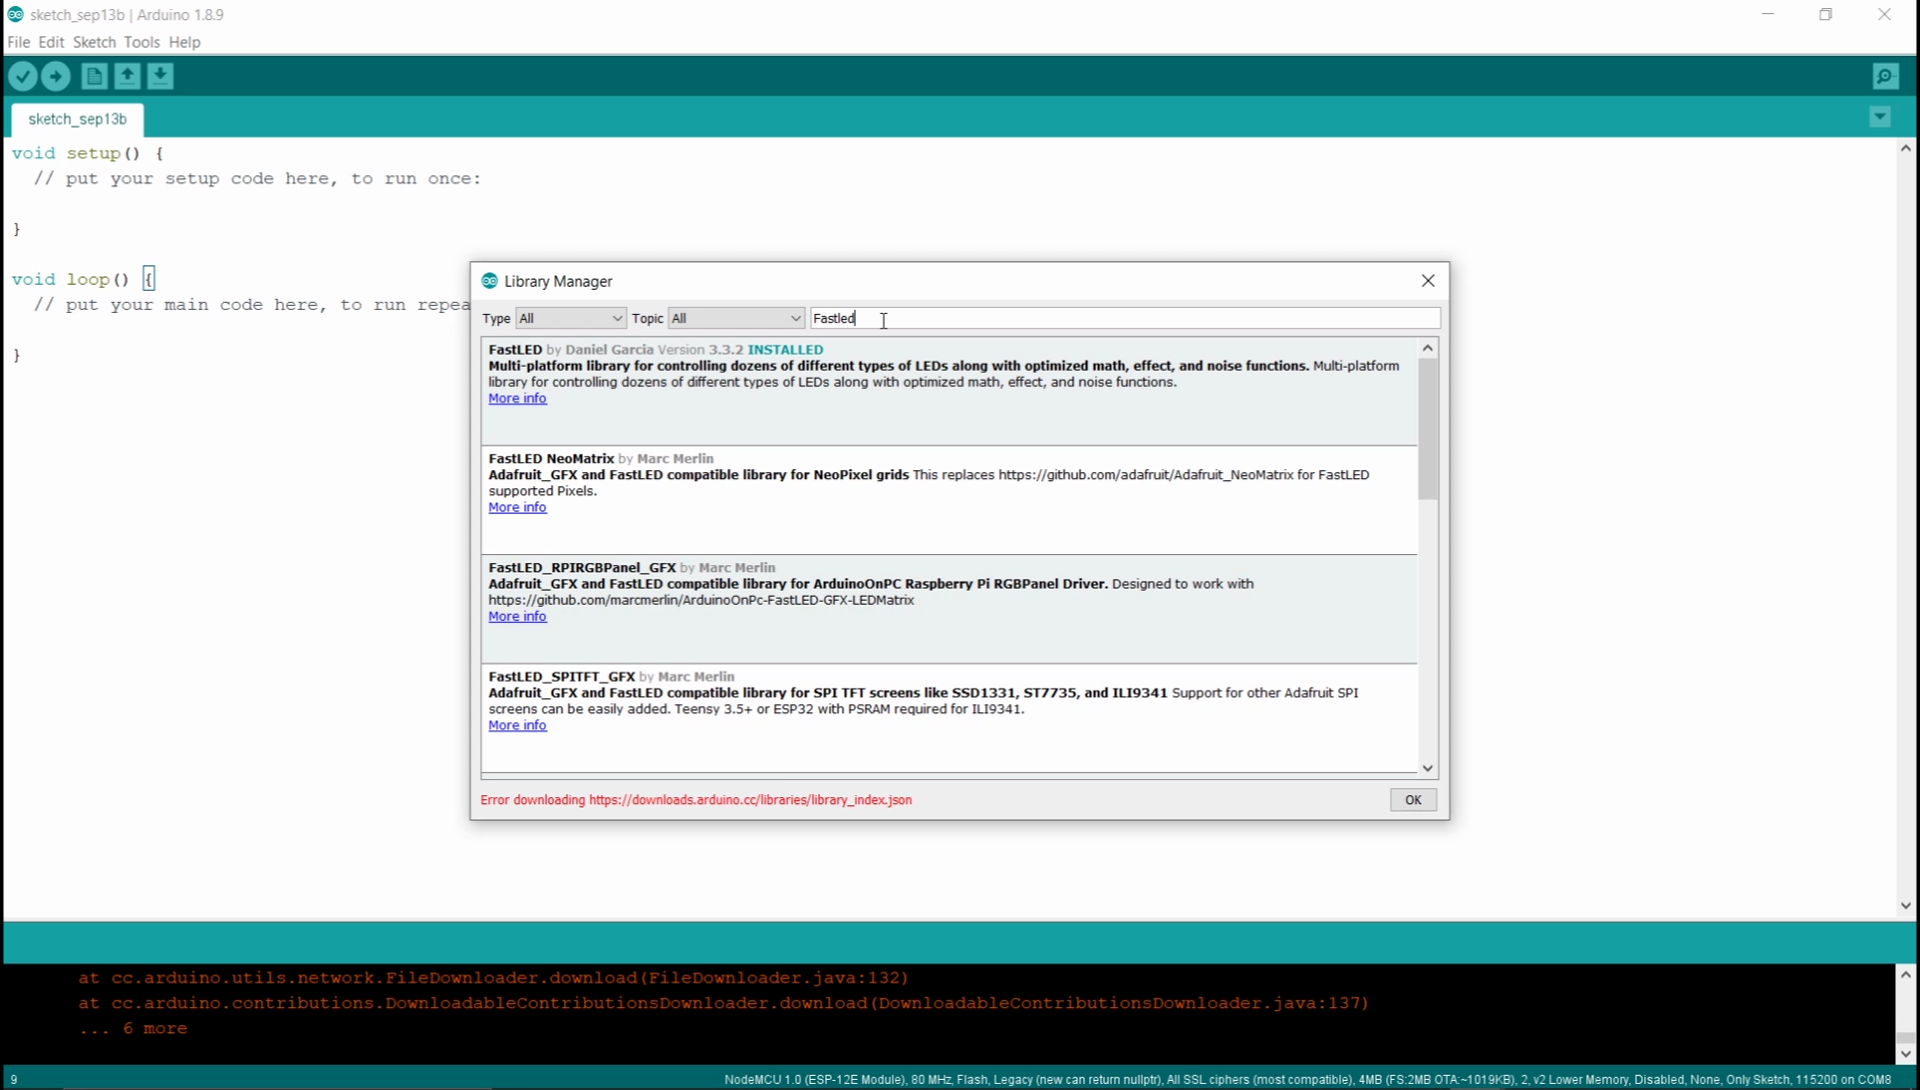Open More info link for FastLED
This screenshot has height=1090, width=1920.
pos(517,398)
